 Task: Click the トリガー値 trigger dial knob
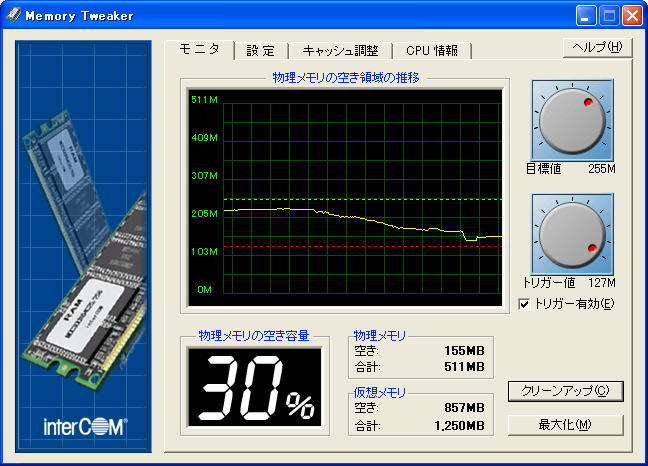click(x=572, y=234)
